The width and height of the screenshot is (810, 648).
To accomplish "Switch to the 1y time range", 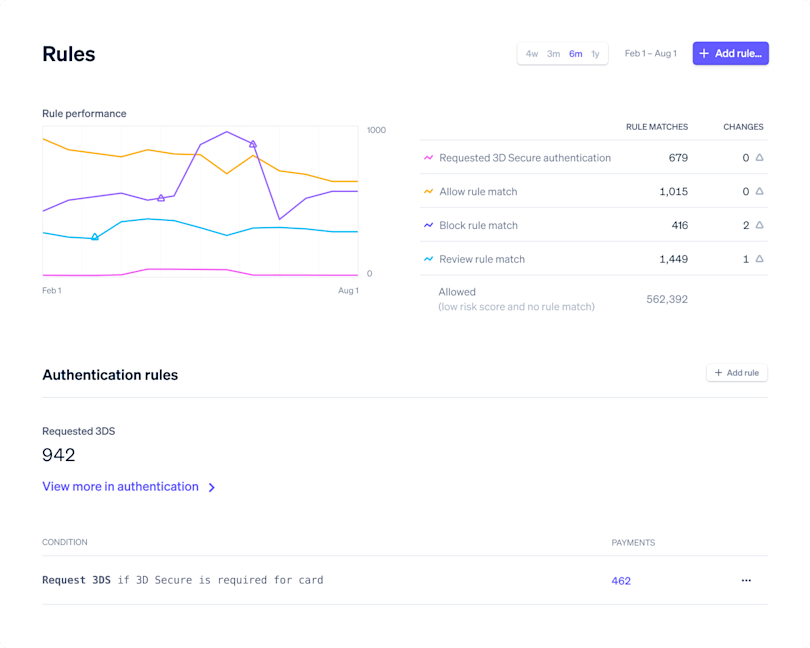I will click(596, 53).
